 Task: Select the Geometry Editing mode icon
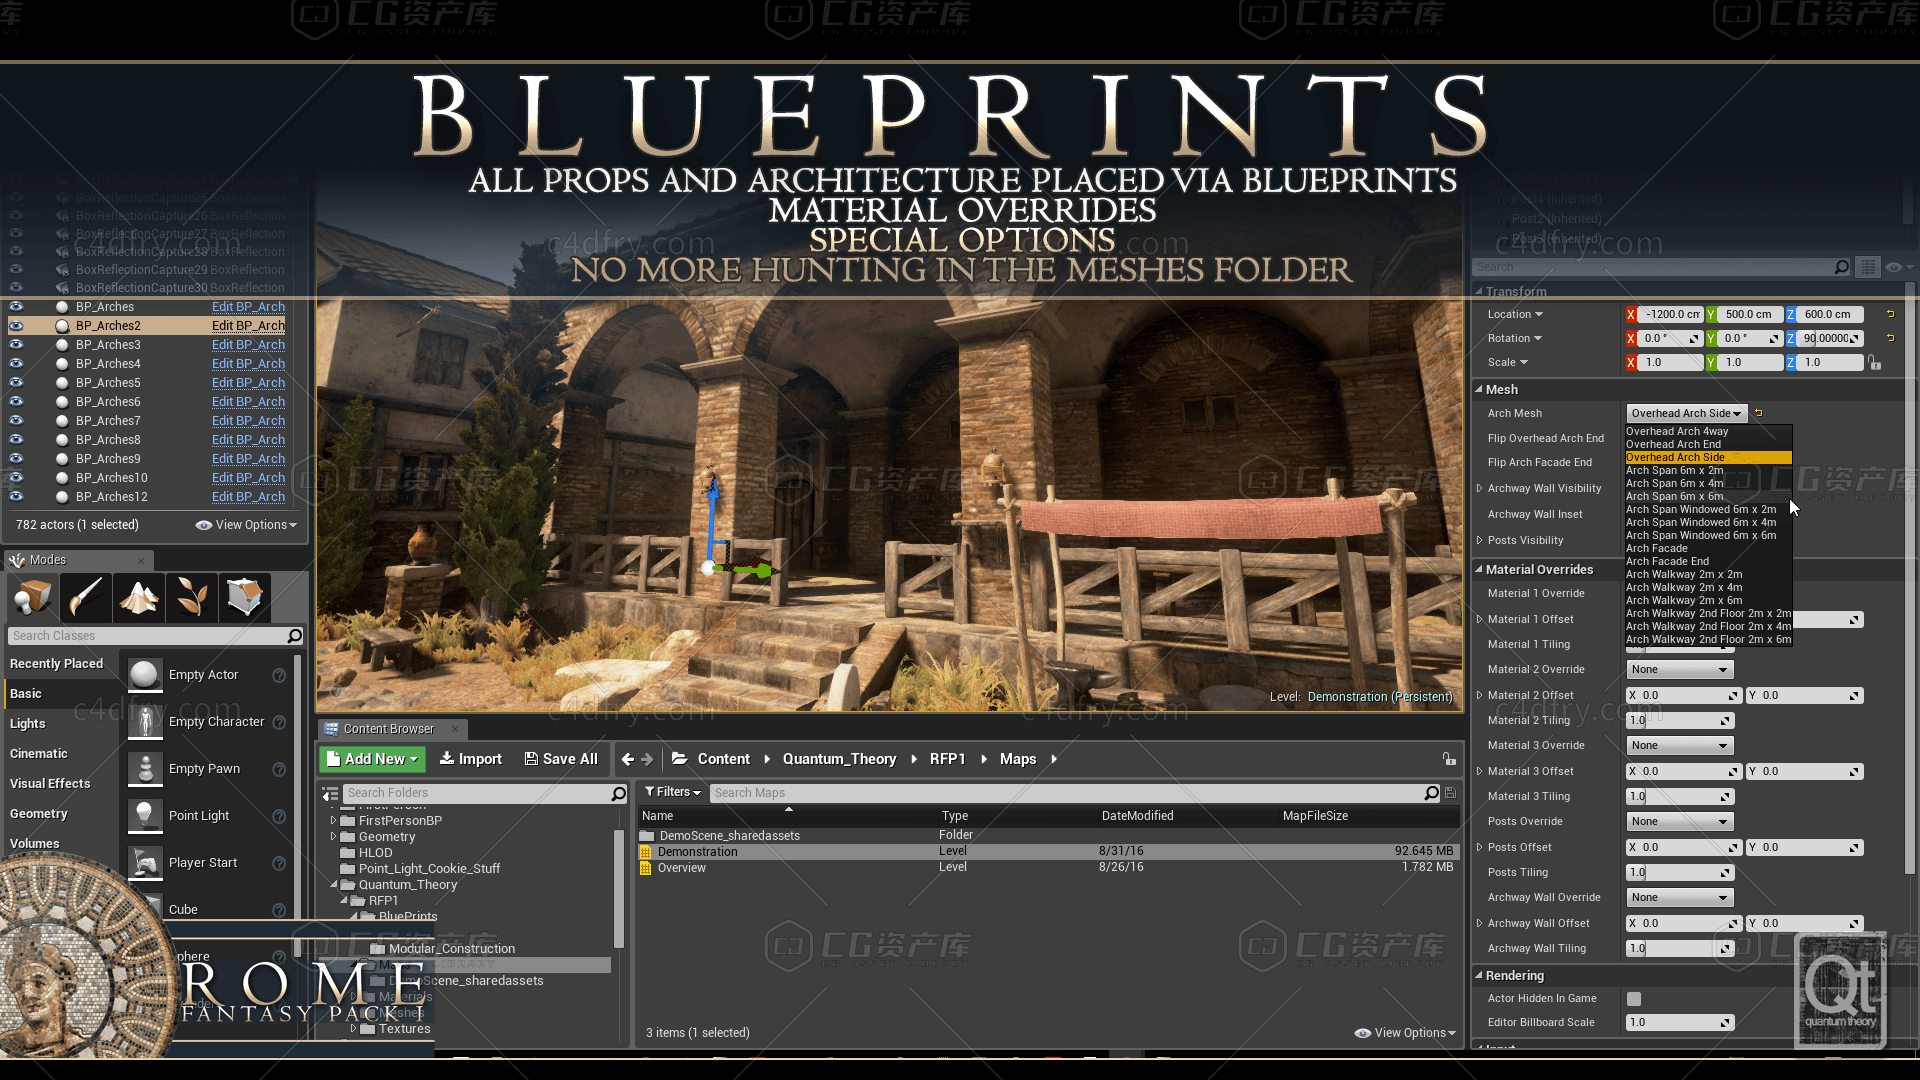point(245,597)
